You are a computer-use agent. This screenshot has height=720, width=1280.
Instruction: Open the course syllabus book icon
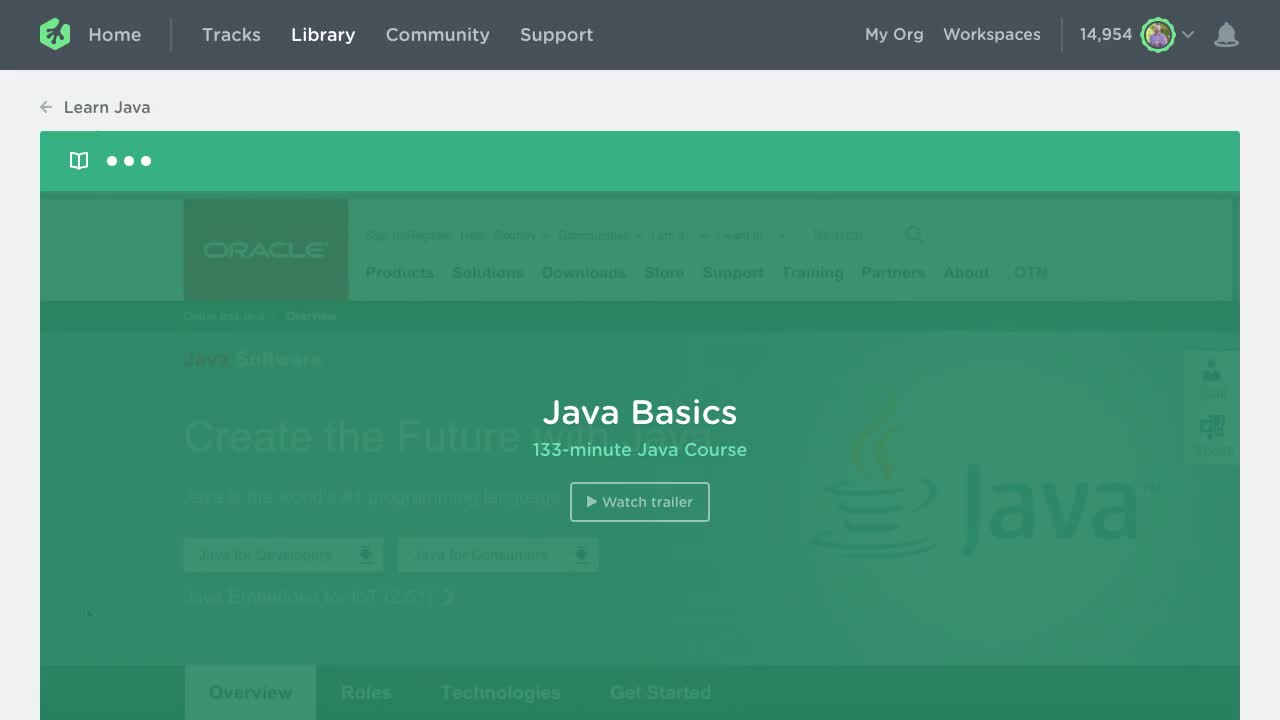pos(78,160)
